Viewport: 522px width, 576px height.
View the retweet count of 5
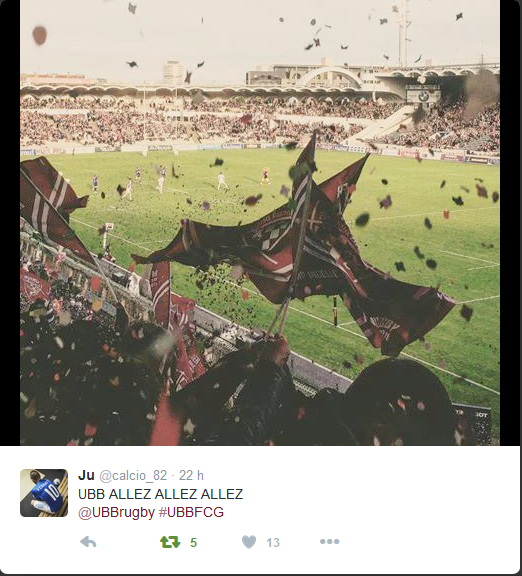[x=194, y=543]
